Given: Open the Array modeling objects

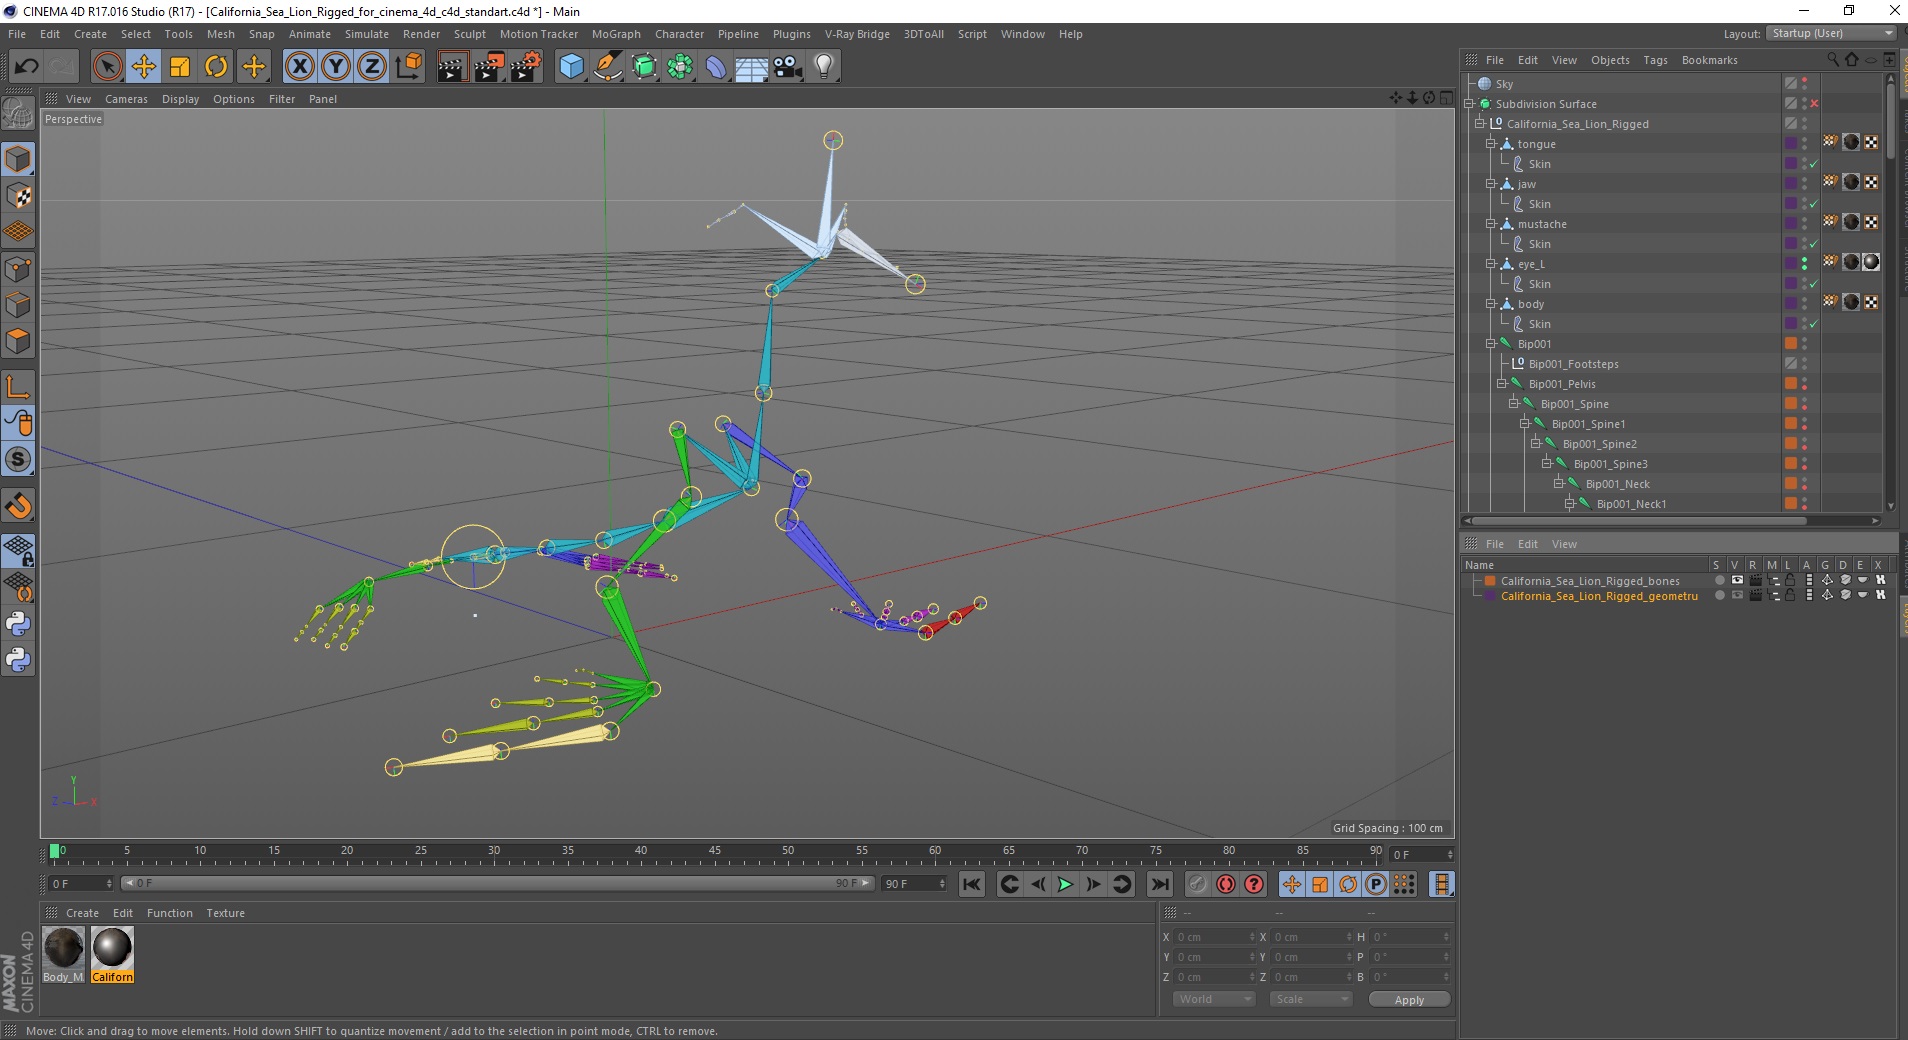Looking at the screenshot, I should pos(680,67).
